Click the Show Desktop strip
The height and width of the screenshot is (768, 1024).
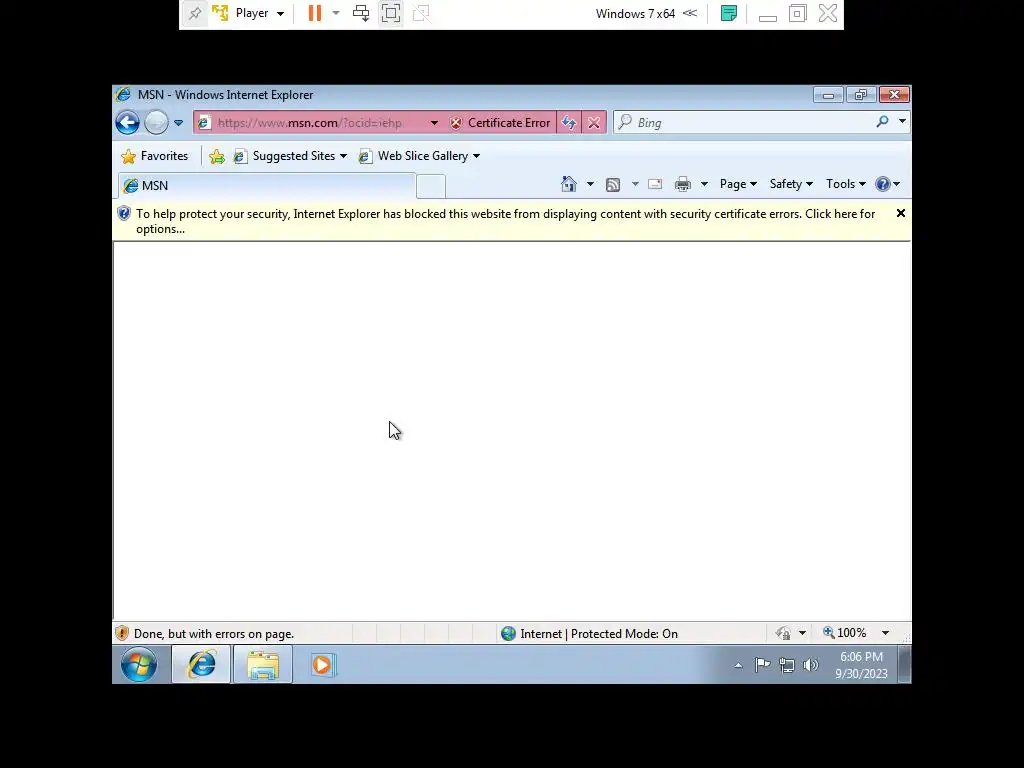[904, 665]
